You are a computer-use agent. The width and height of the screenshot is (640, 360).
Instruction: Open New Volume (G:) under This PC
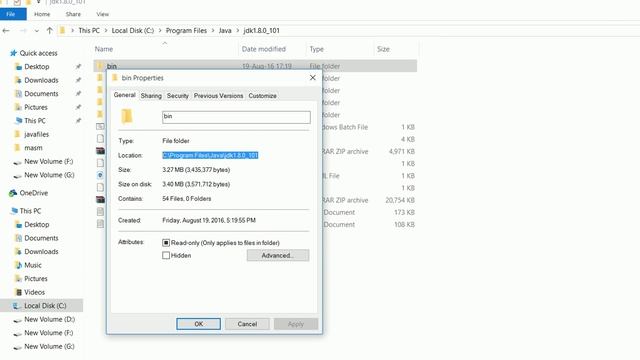point(49,346)
